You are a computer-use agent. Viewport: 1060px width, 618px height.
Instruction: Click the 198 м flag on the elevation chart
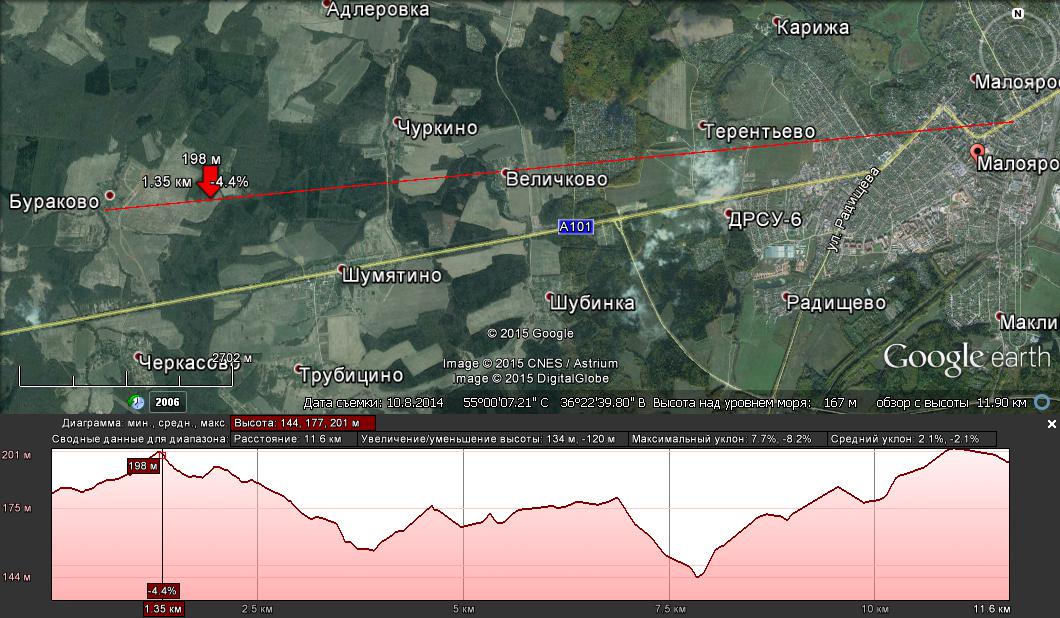point(143,466)
